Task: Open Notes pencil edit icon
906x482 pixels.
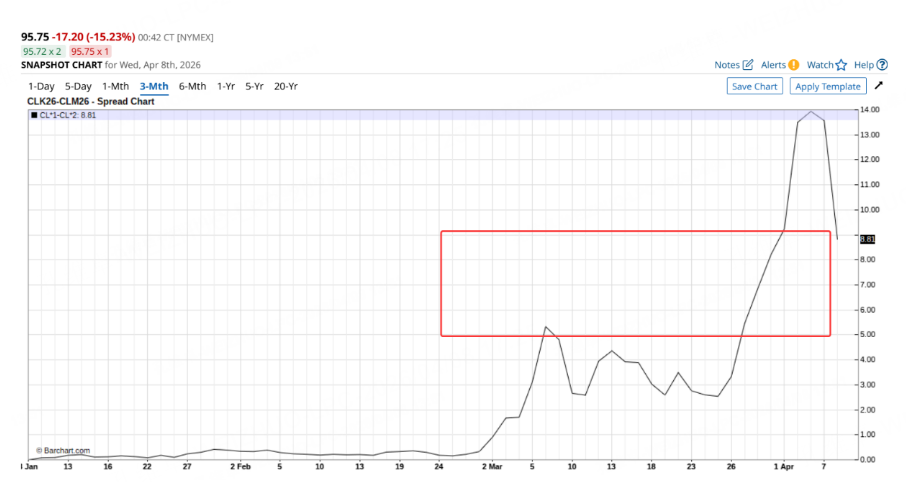Action: click(748, 65)
